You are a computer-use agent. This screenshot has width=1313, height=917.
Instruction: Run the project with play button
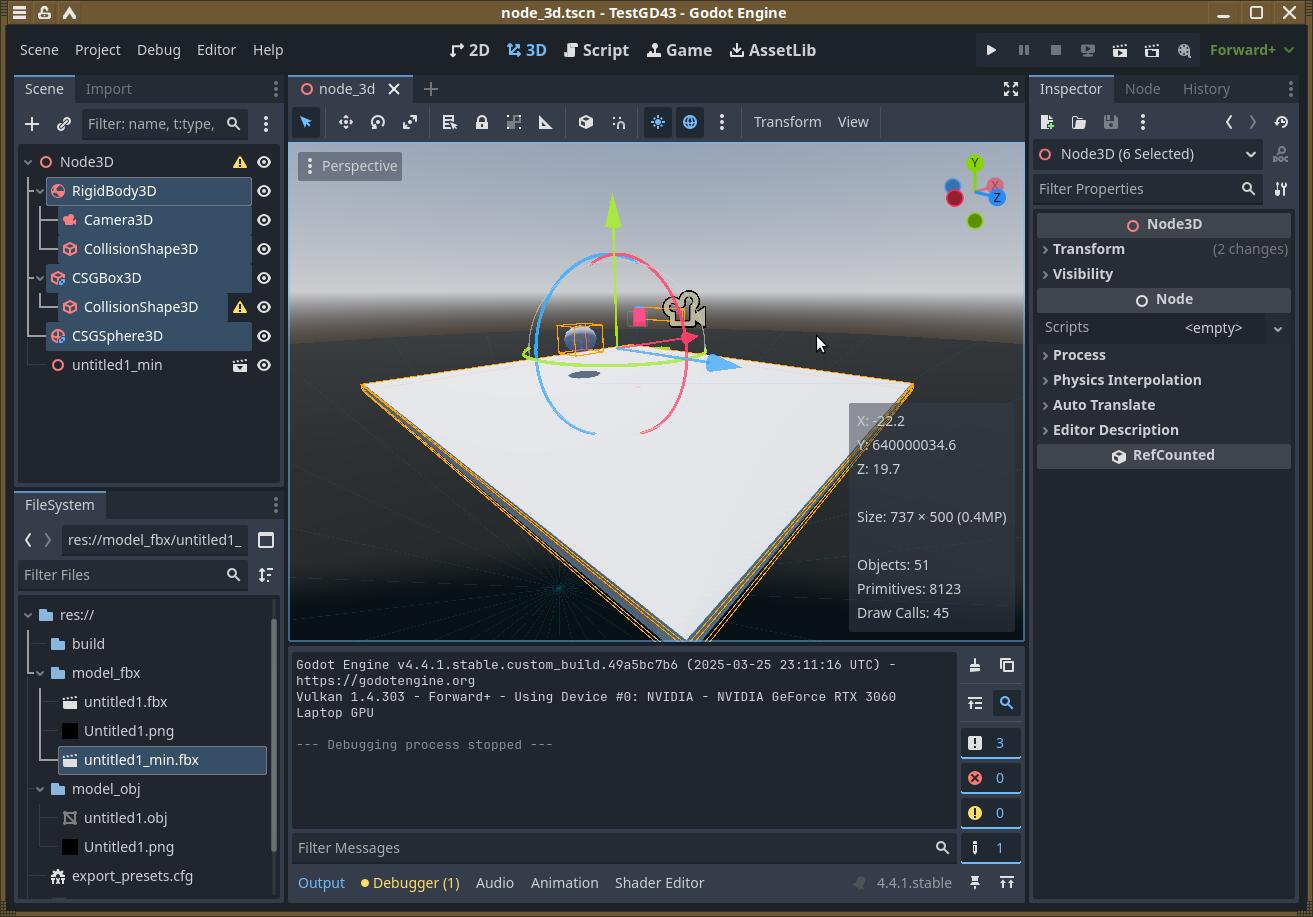pos(991,50)
